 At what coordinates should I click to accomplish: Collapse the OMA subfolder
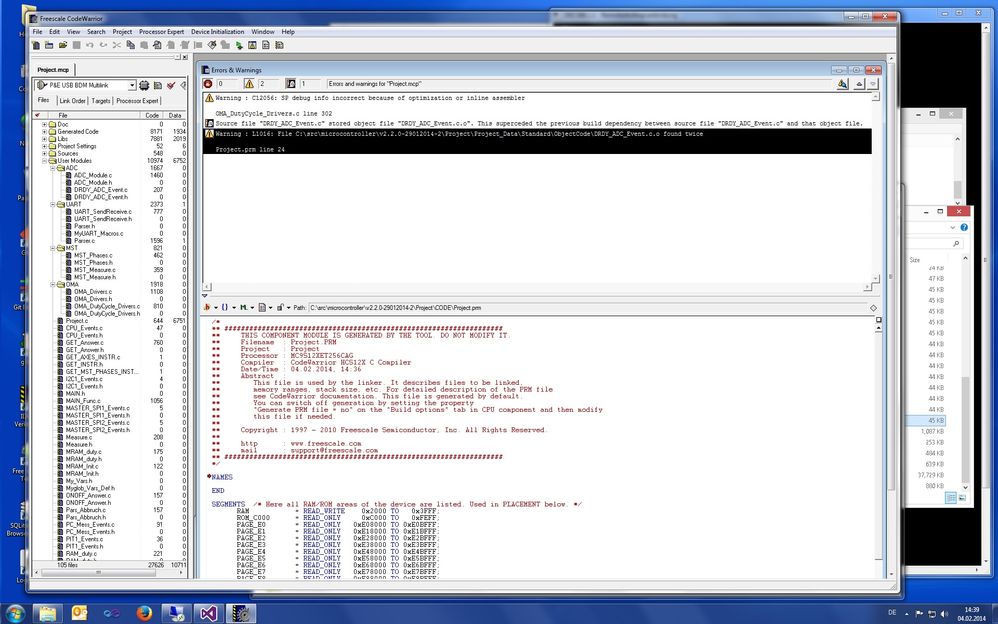(53, 285)
